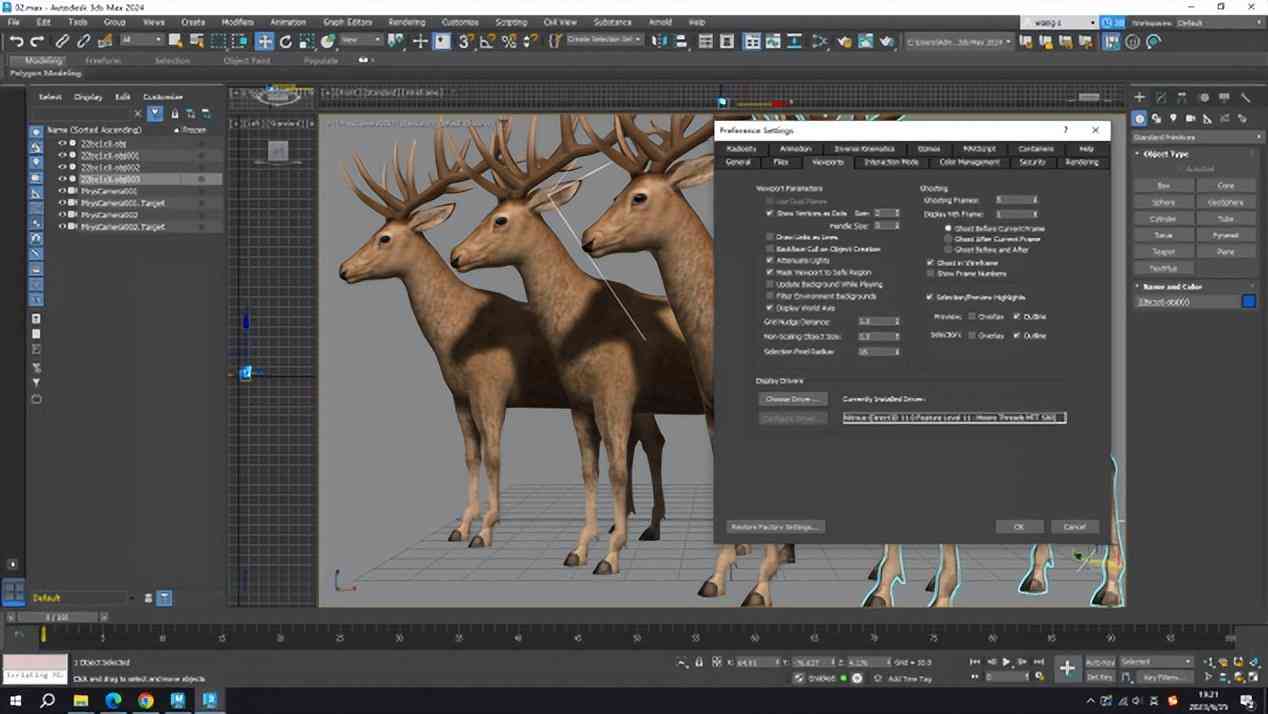Hide PhysCamera001 using its eye icon
1268x714 pixels.
tap(62, 191)
